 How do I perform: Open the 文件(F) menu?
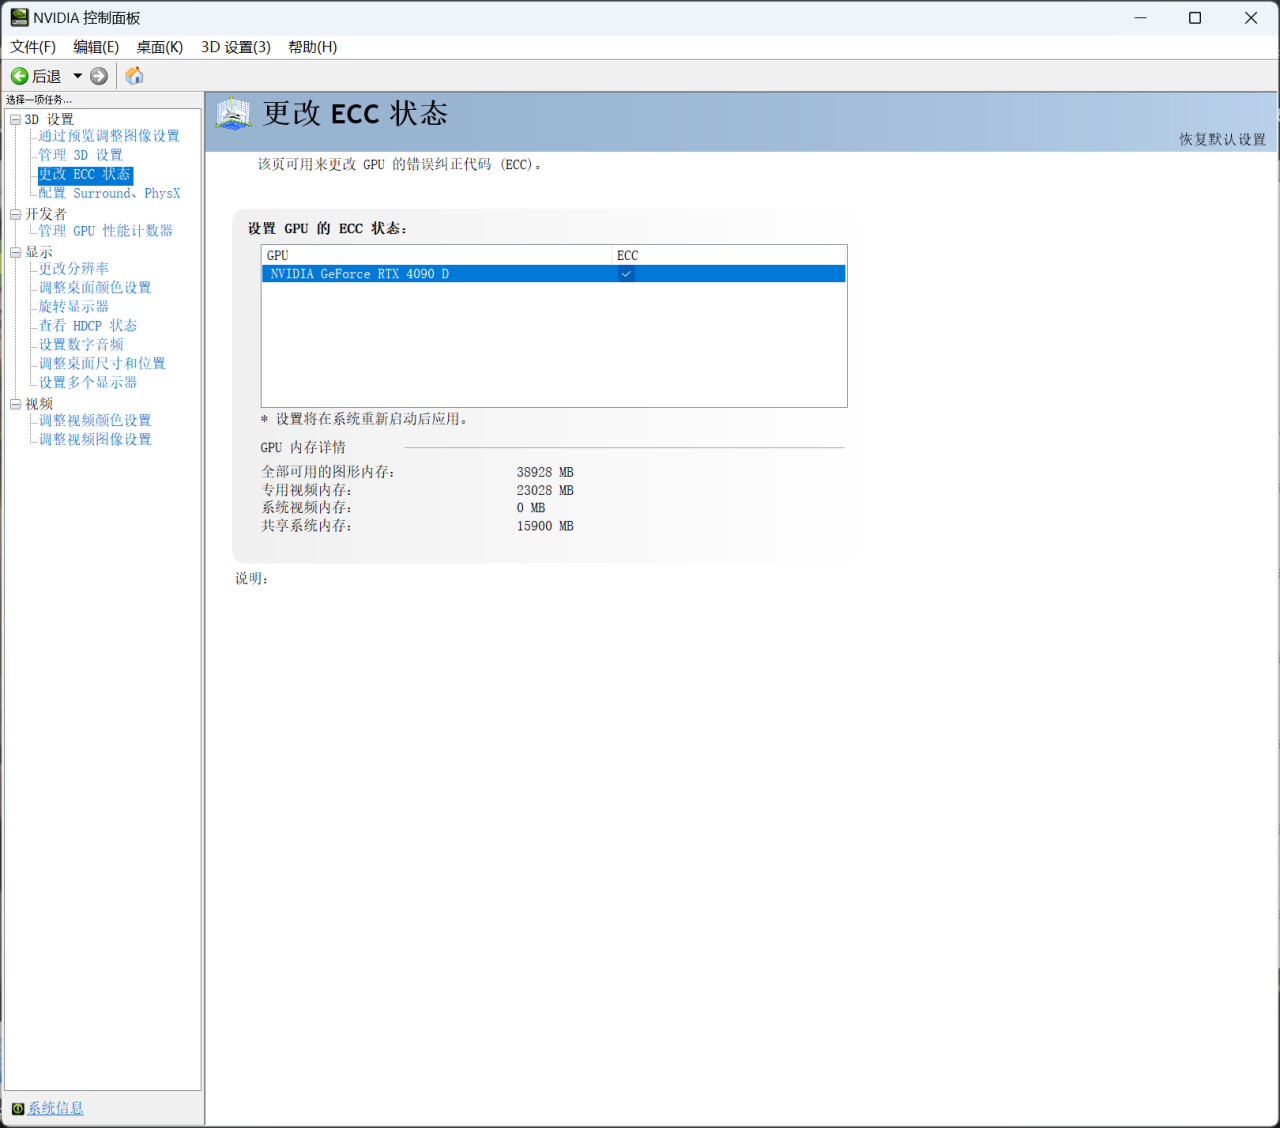pyautogui.click(x=33, y=47)
